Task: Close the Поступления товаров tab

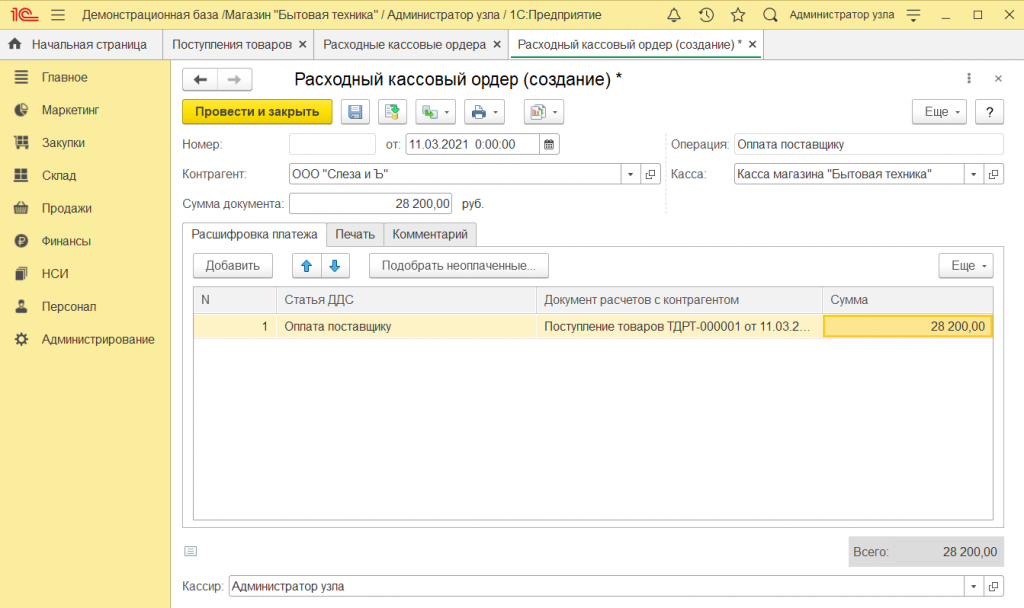Action: click(x=302, y=45)
